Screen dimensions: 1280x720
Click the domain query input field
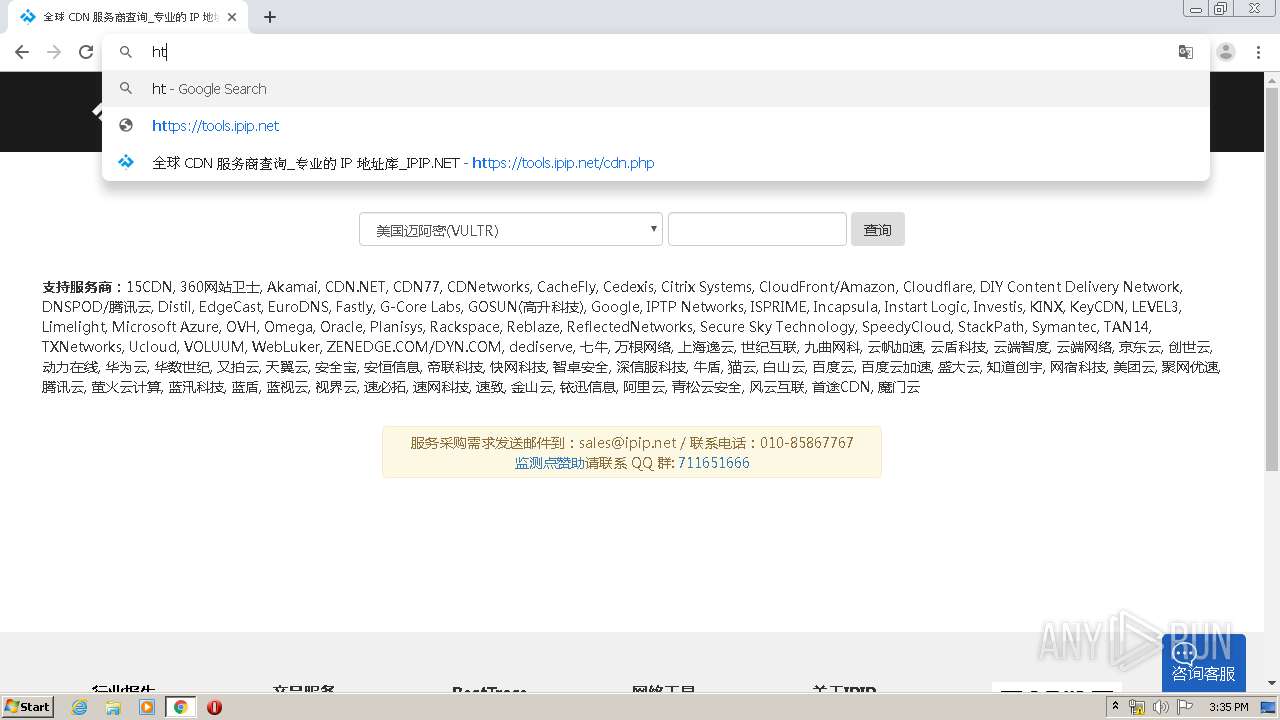point(757,229)
